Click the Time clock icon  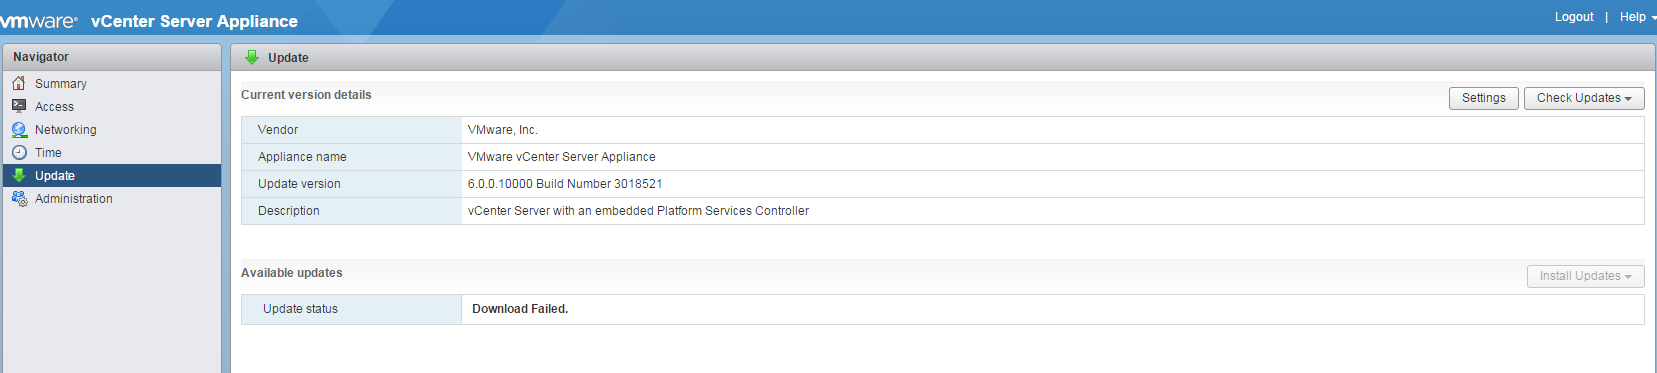pyautogui.click(x=19, y=152)
